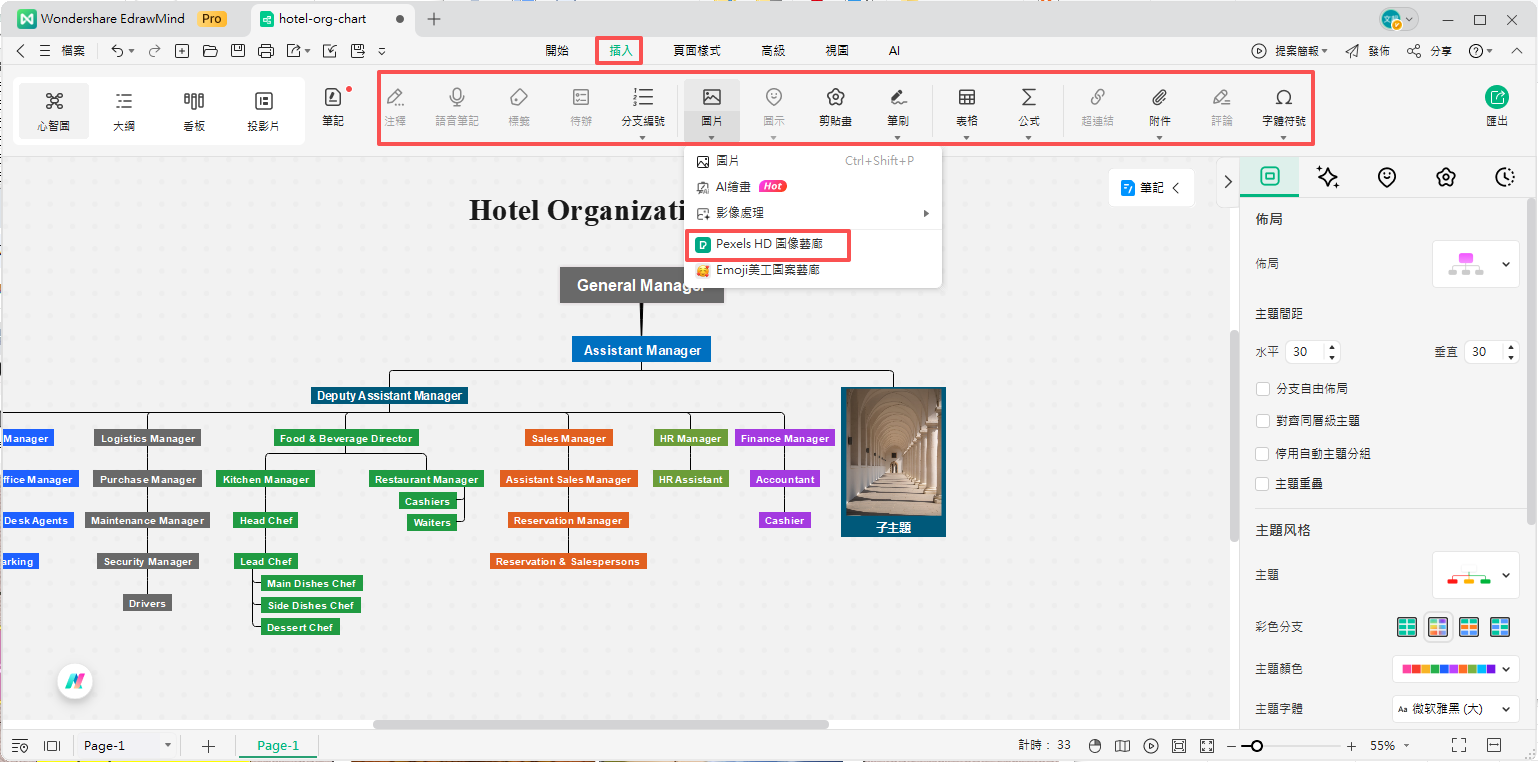Open the 表格 table tool
The height and width of the screenshot is (762, 1538).
point(966,98)
